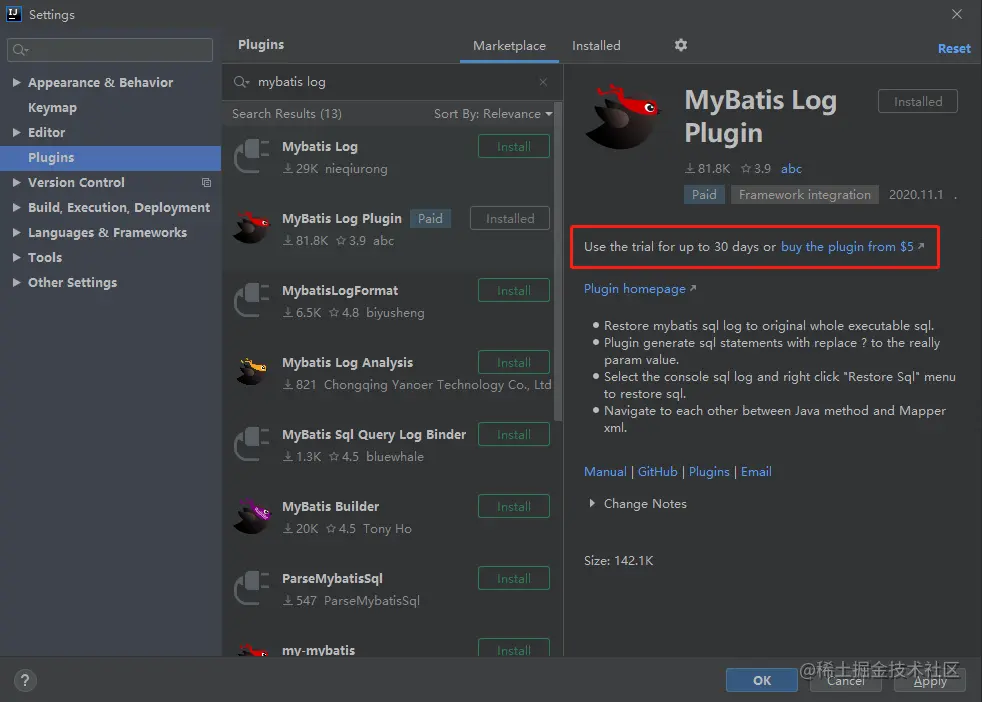
Task: Click the abc vendor link
Action: (791, 168)
